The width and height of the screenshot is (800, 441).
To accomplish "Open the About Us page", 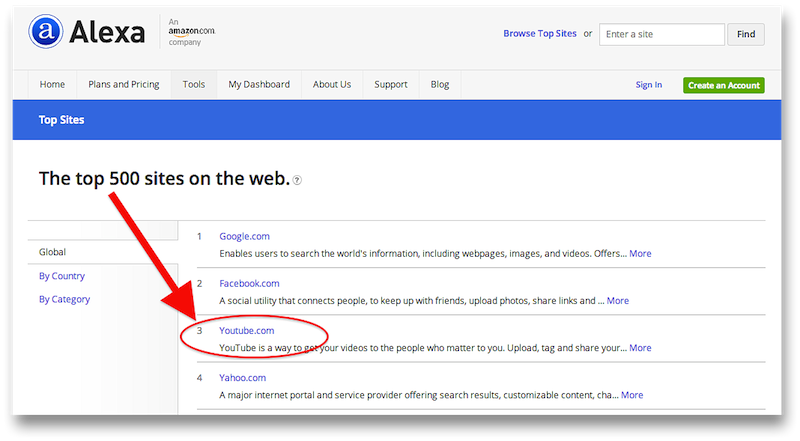I will pos(332,84).
